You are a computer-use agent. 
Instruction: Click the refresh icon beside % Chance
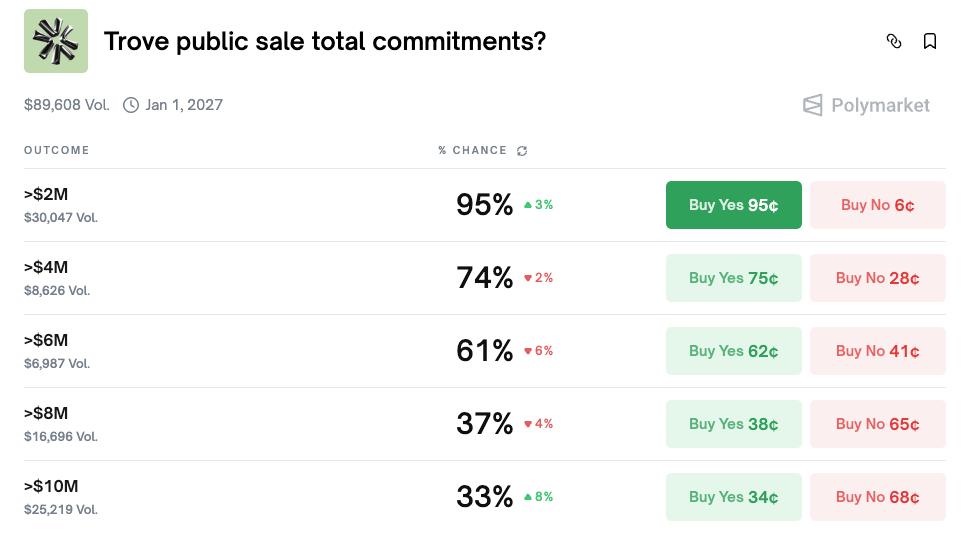click(522, 151)
